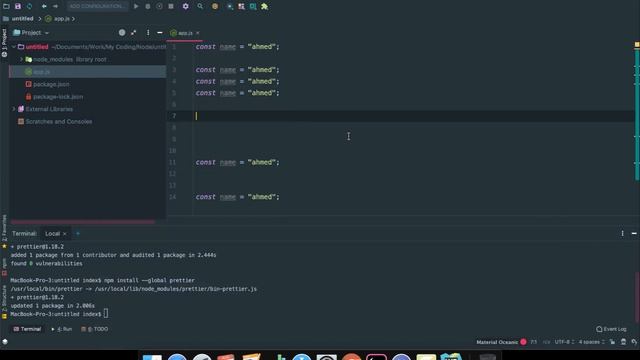Toggle the read-only lock status icon
This screenshot has width=640, height=360.
point(612,342)
